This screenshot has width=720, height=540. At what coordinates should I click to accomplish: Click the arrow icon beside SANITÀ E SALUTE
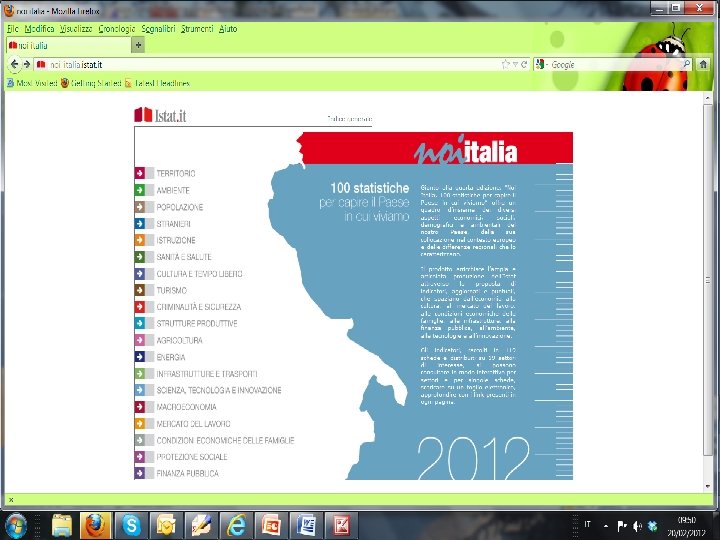(x=140, y=257)
